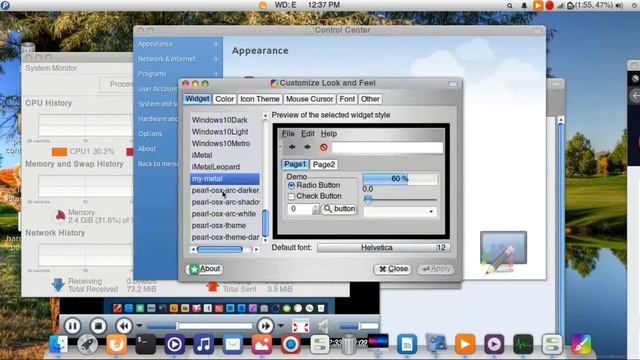Image resolution: width=640 pixels, height=360 pixels.
Task: Switch to the Color tab
Action: (224, 99)
